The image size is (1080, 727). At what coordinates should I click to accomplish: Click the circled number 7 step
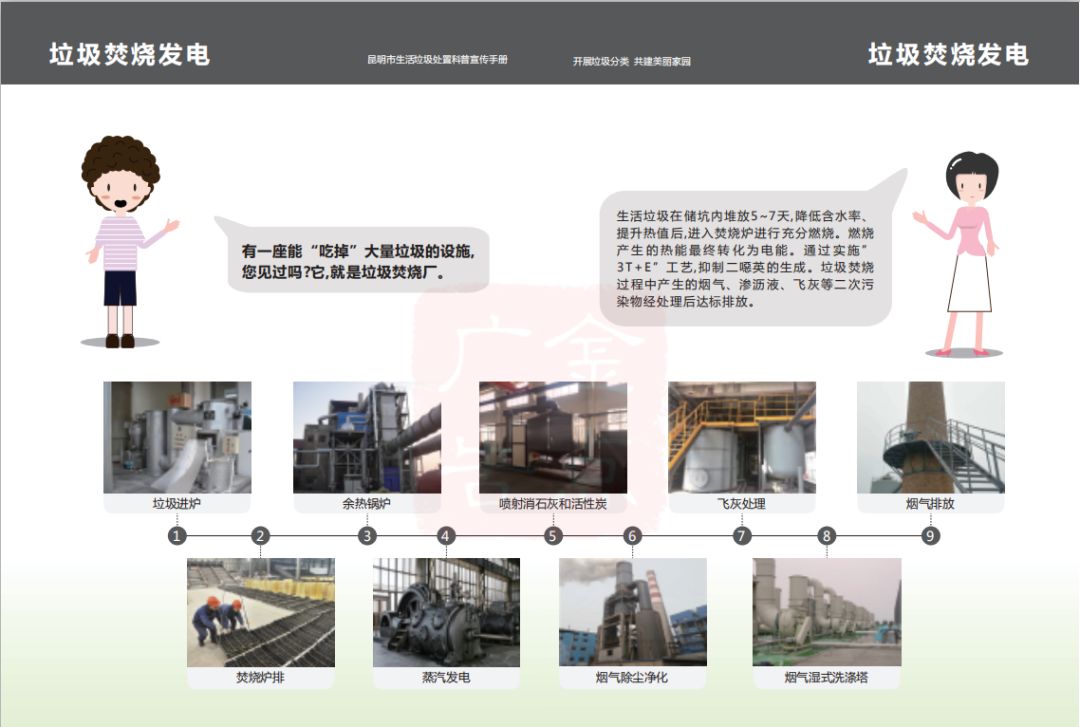coord(741,536)
